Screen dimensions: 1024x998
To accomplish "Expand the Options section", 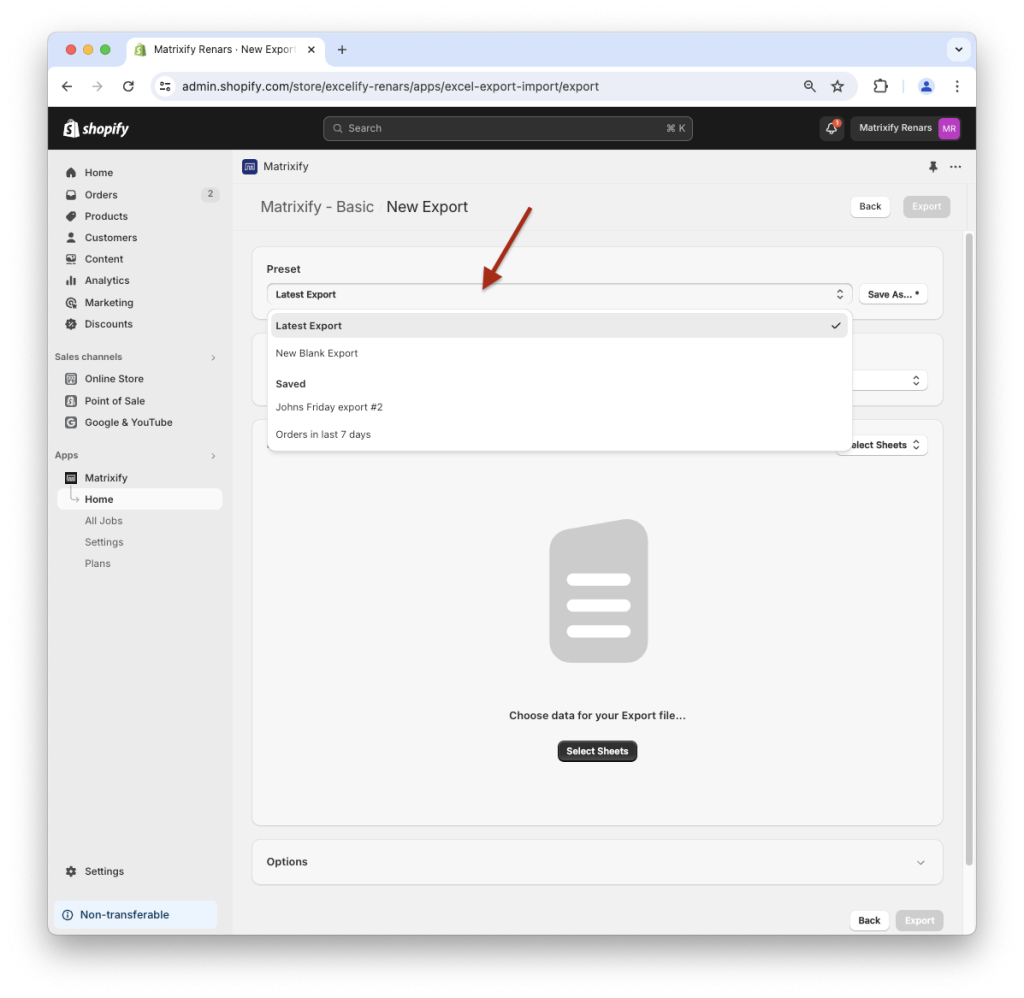I will 597,861.
